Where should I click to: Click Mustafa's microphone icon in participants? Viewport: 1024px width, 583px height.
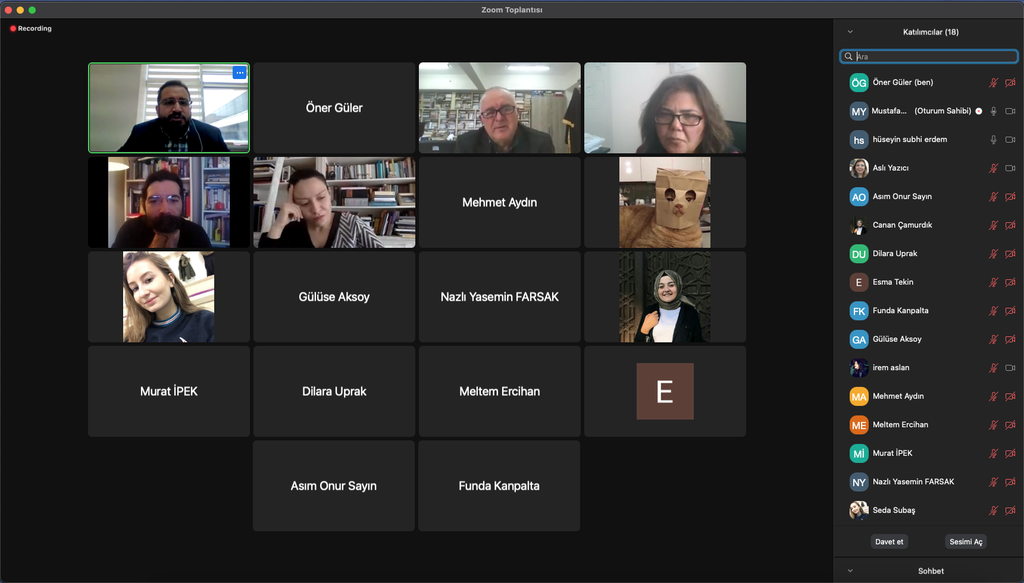click(x=993, y=111)
